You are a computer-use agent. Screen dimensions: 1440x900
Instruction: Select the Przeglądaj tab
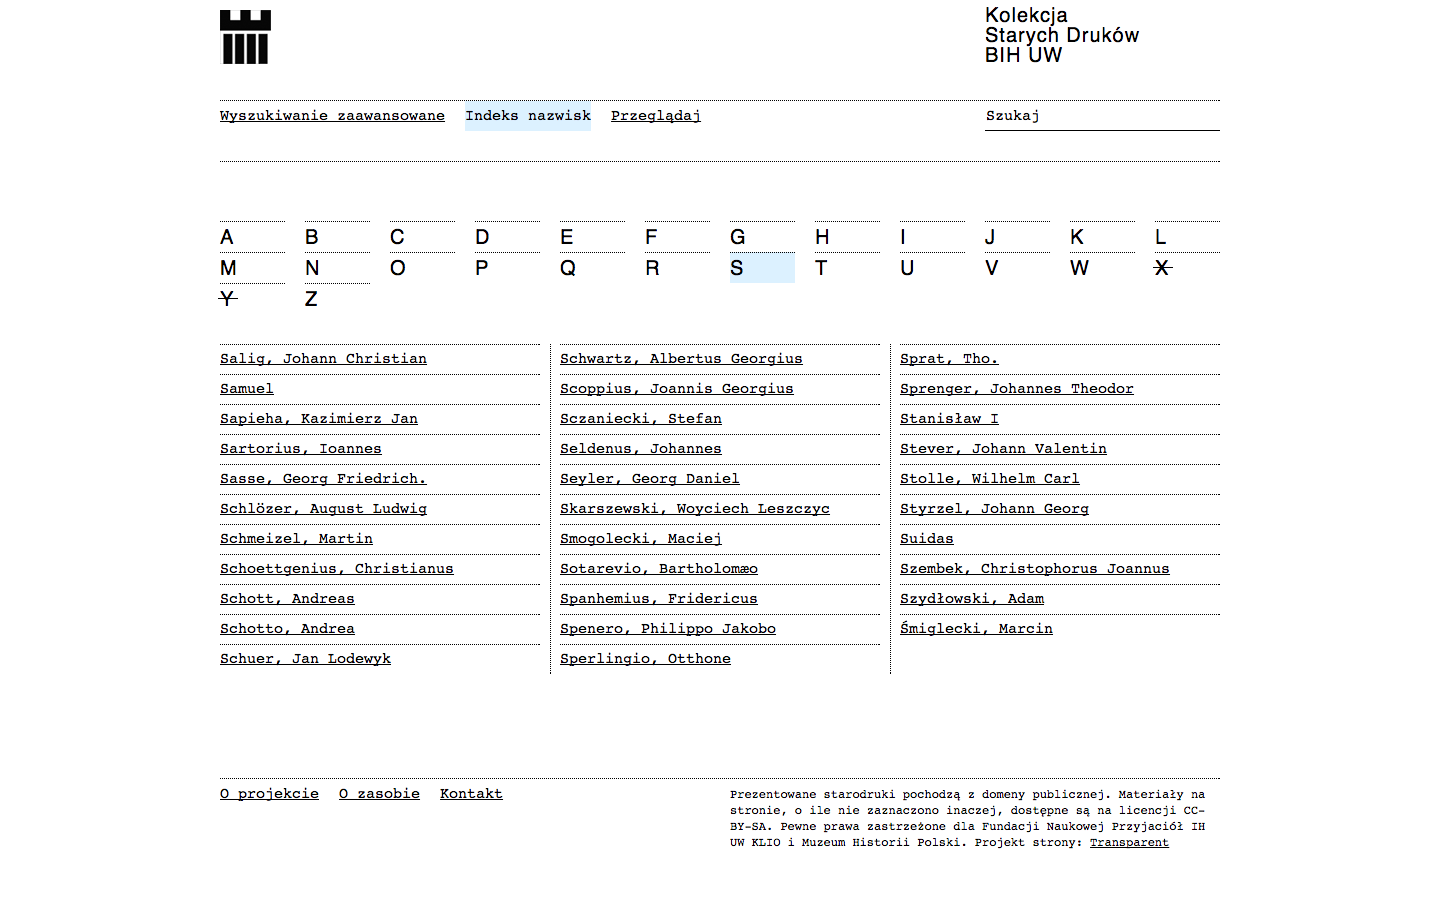tap(655, 115)
